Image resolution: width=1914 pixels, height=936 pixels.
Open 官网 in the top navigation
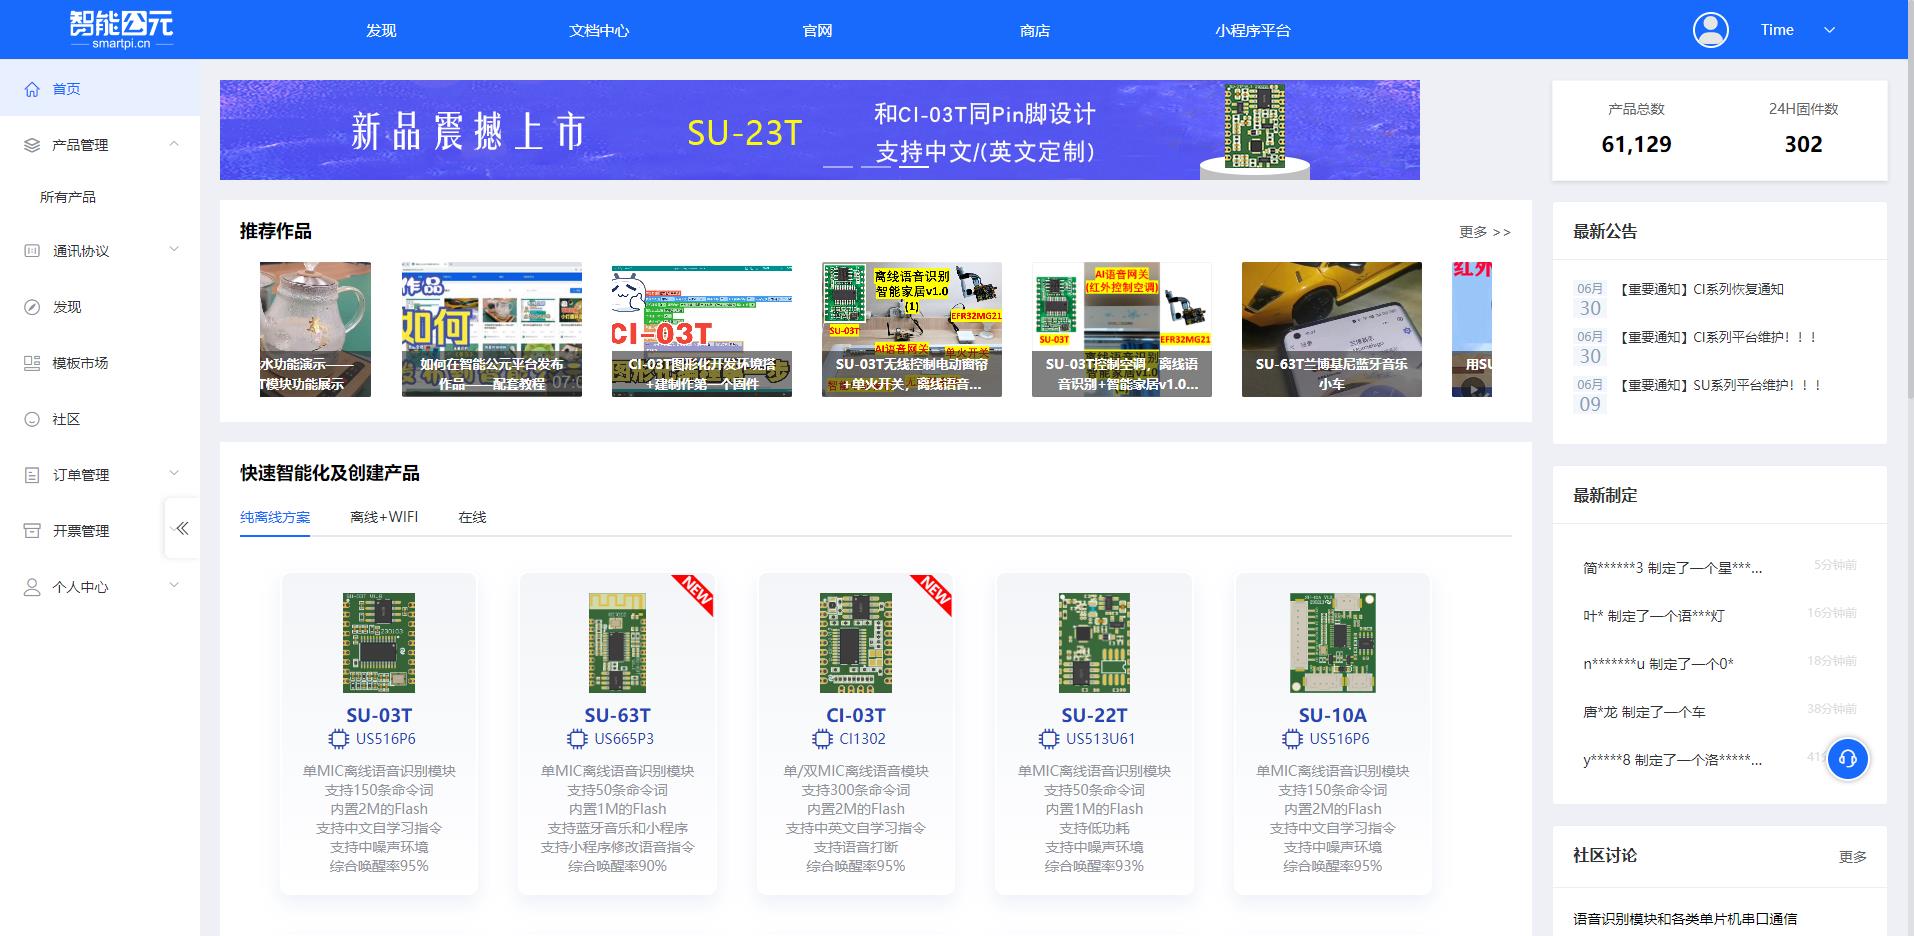tap(817, 31)
